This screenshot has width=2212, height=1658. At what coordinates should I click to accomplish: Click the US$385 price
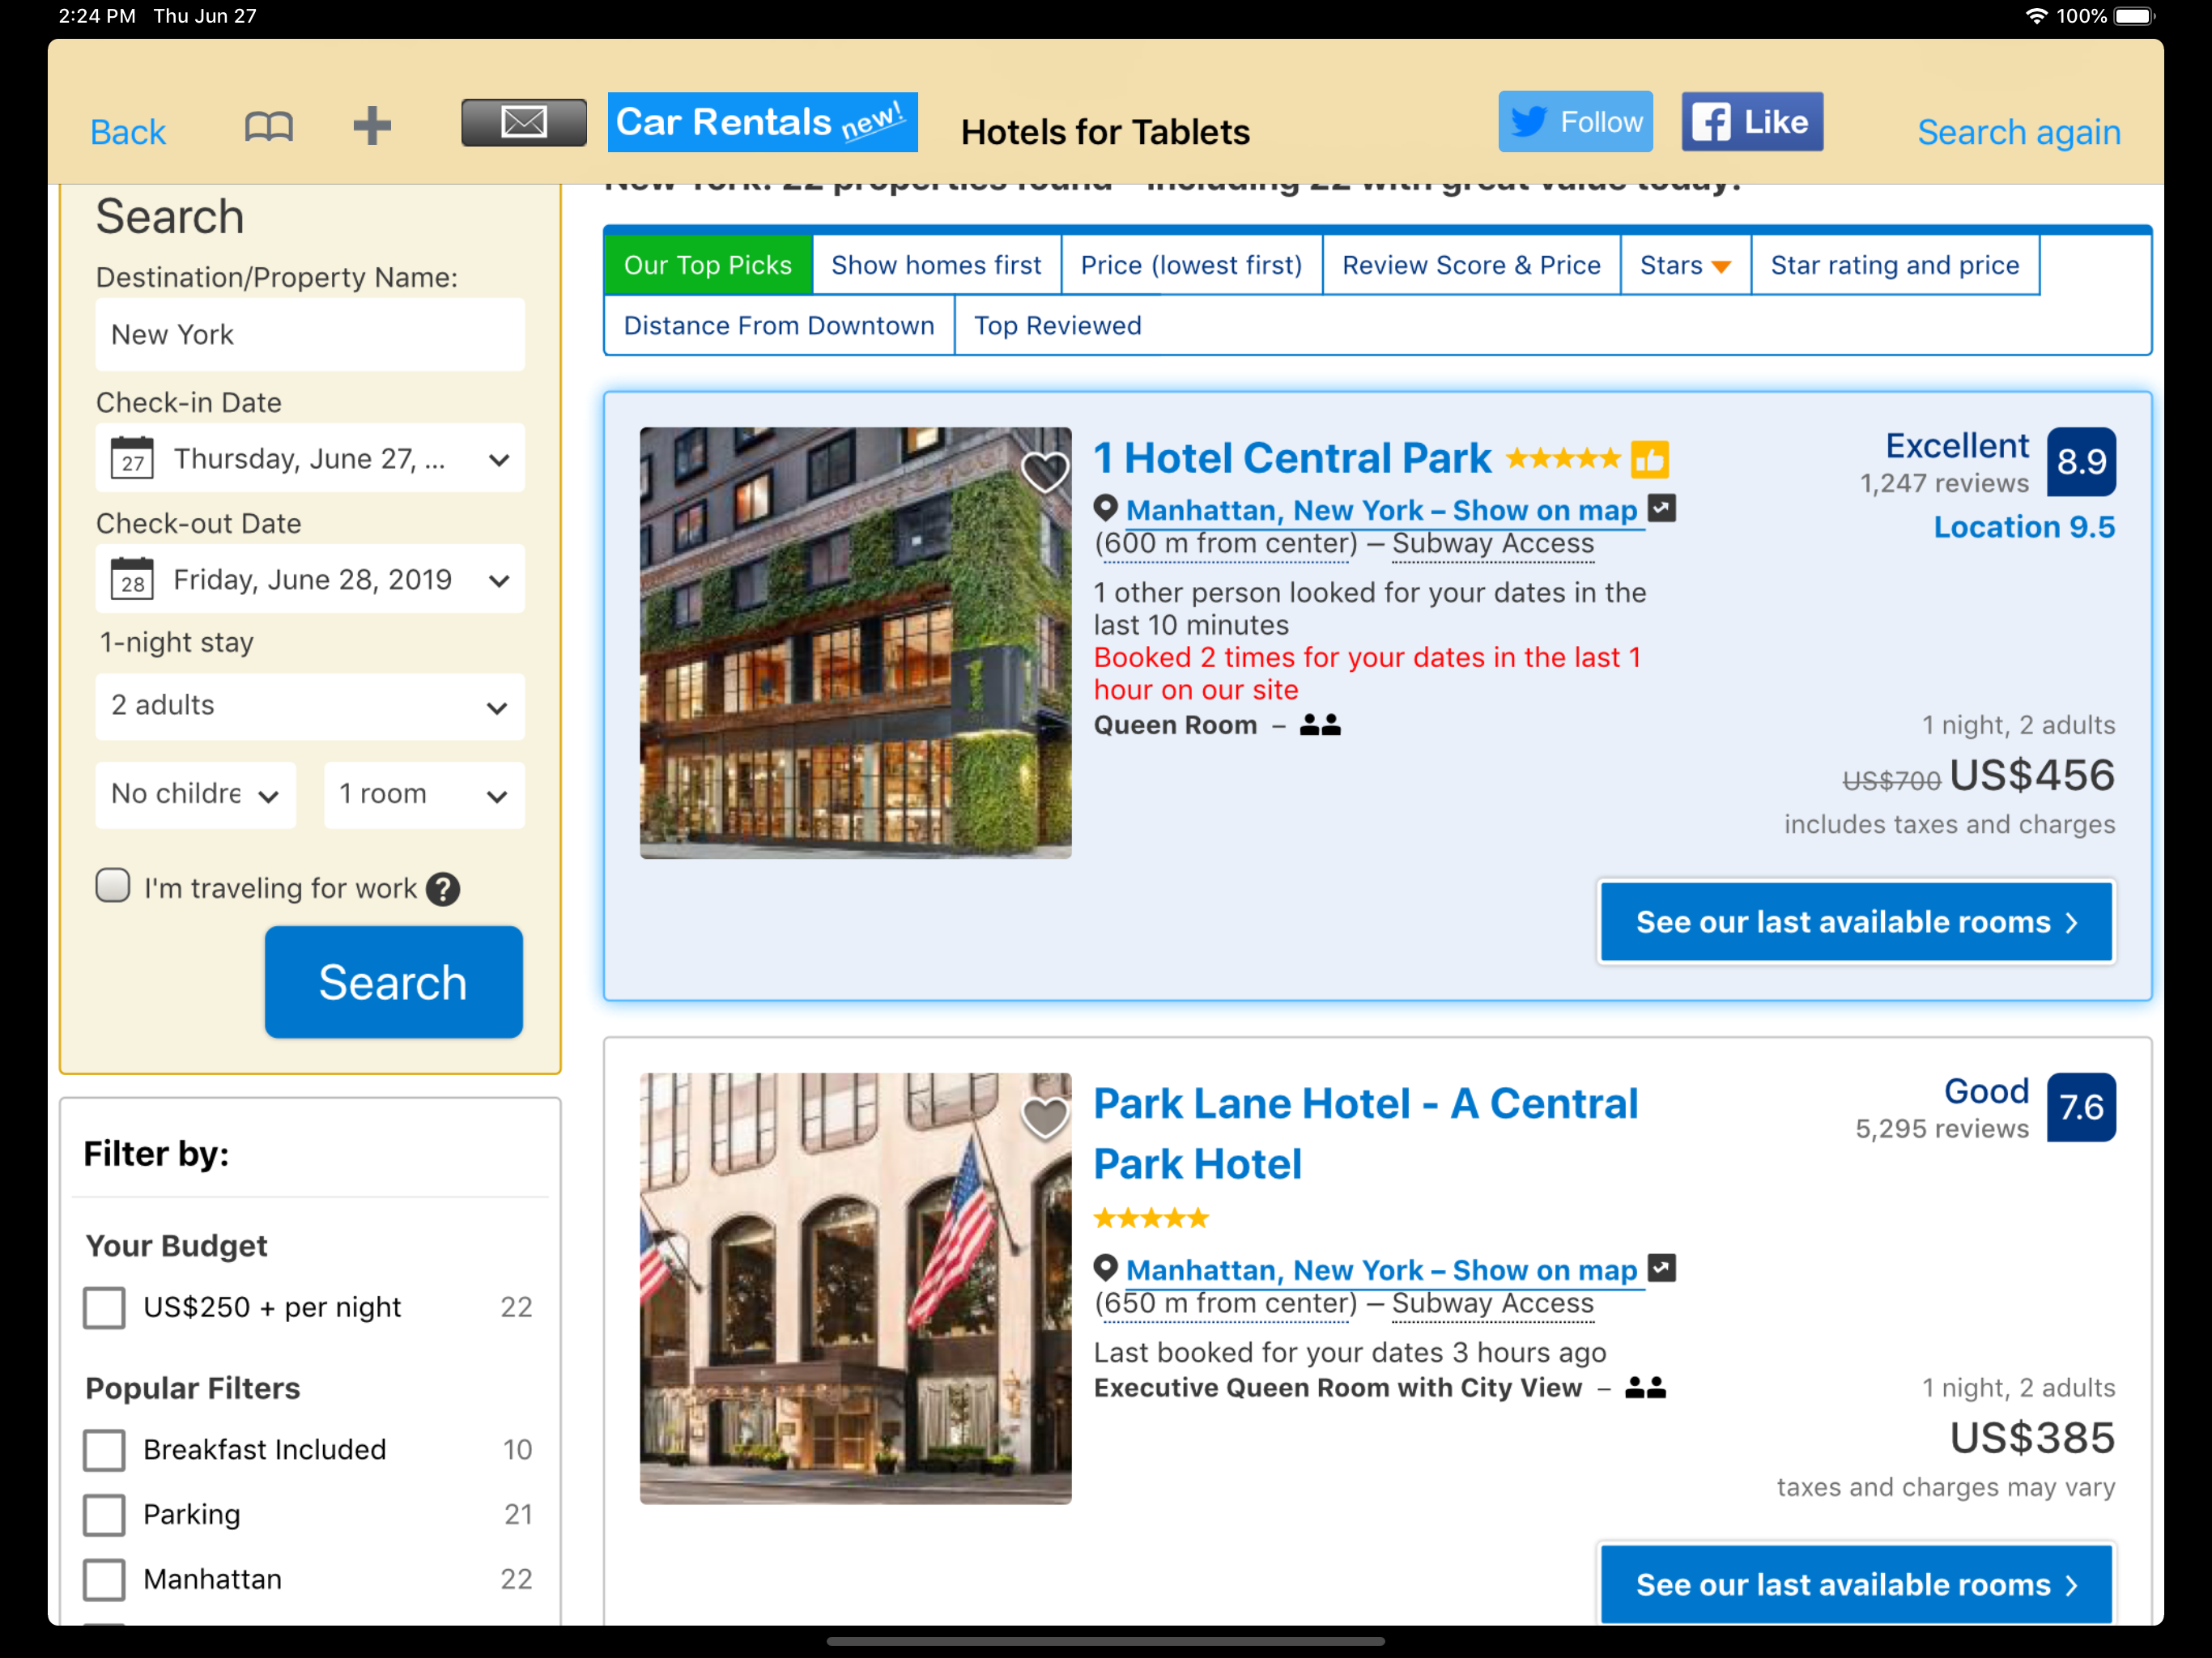[2032, 1438]
